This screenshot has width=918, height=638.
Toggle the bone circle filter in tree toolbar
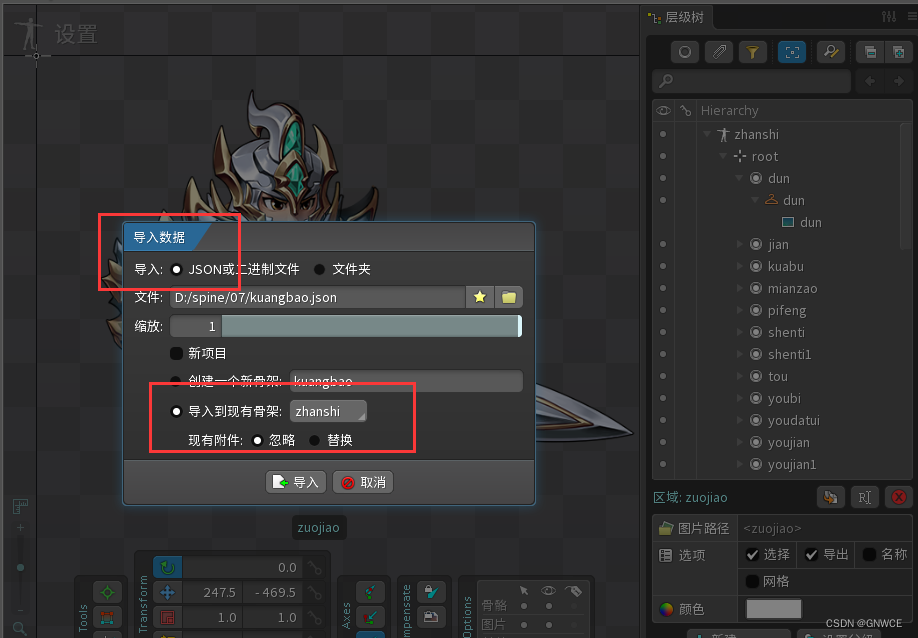pyautogui.click(x=684, y=52)
